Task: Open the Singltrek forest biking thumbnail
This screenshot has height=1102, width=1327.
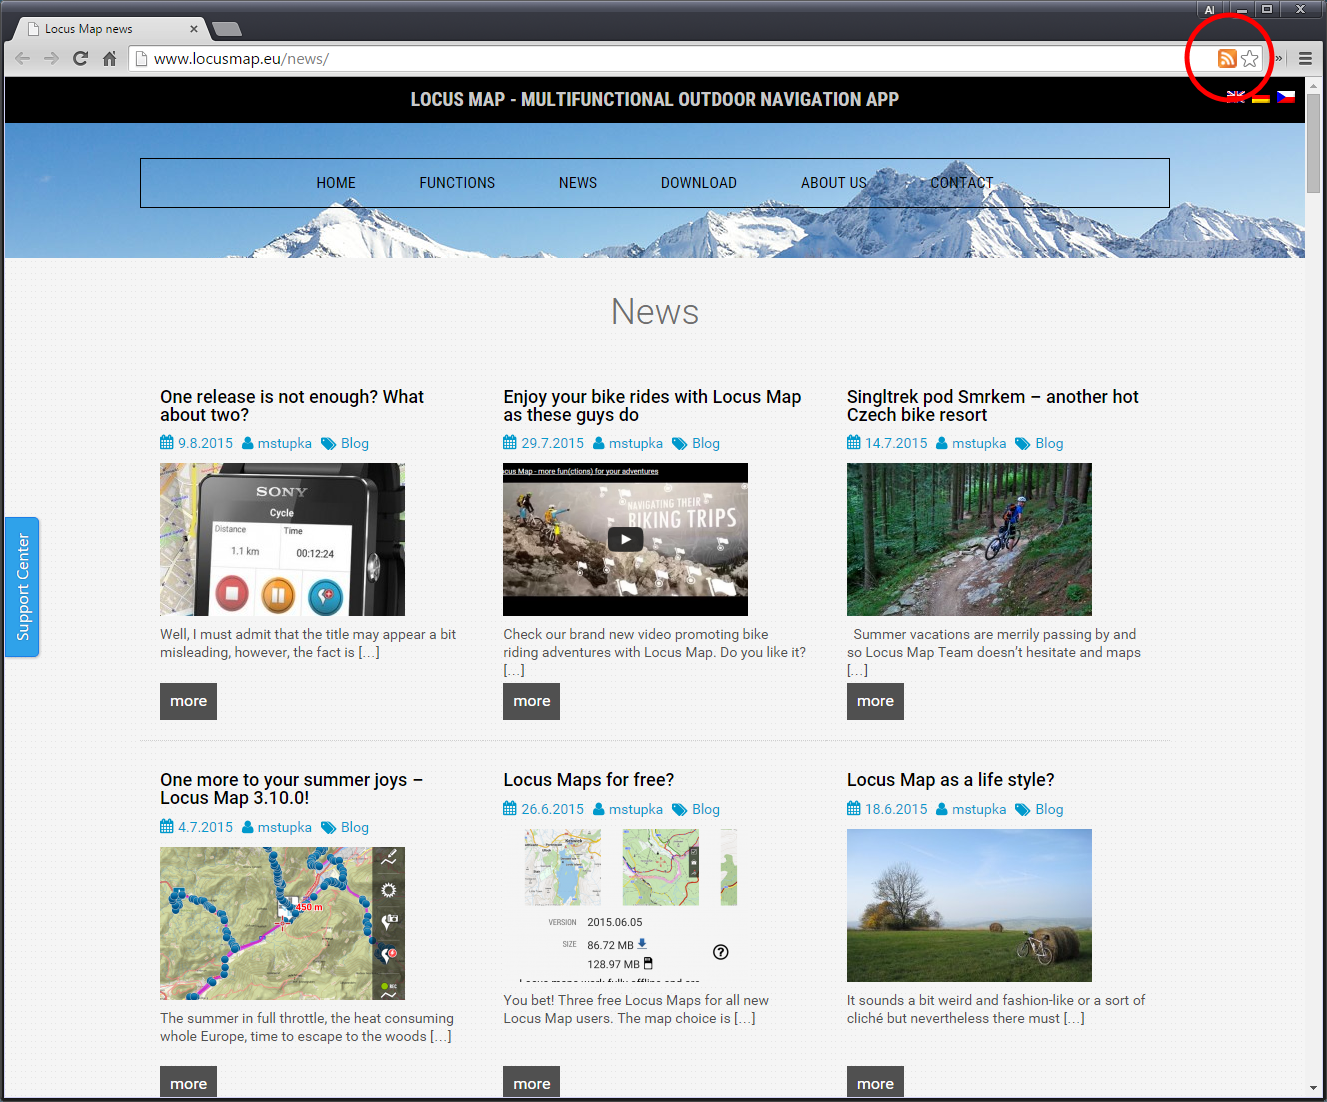Action: [x=969, y=539]
